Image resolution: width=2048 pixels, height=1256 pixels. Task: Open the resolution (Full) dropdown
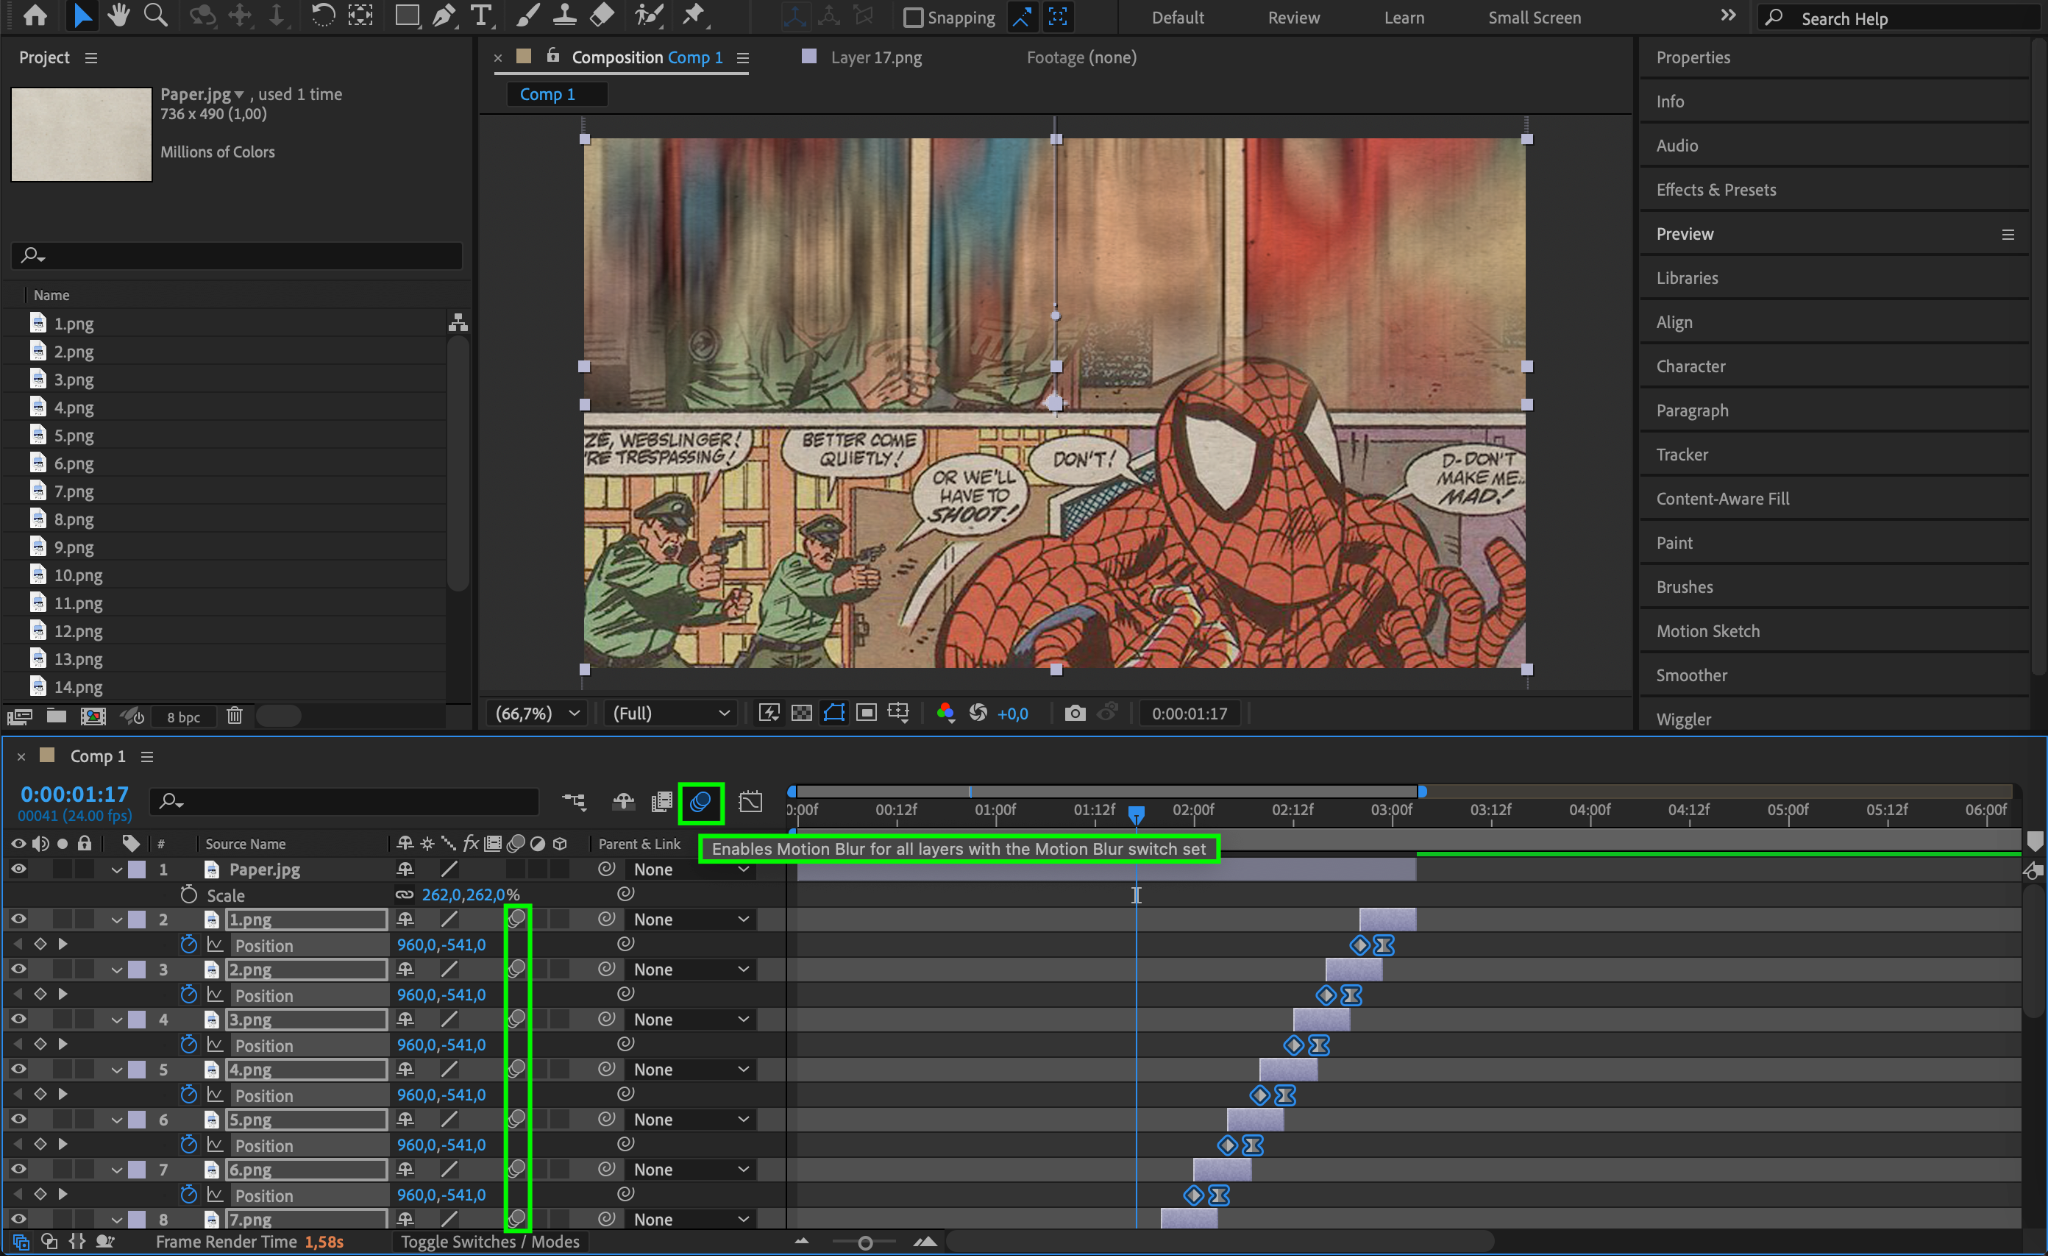point(670,713)
